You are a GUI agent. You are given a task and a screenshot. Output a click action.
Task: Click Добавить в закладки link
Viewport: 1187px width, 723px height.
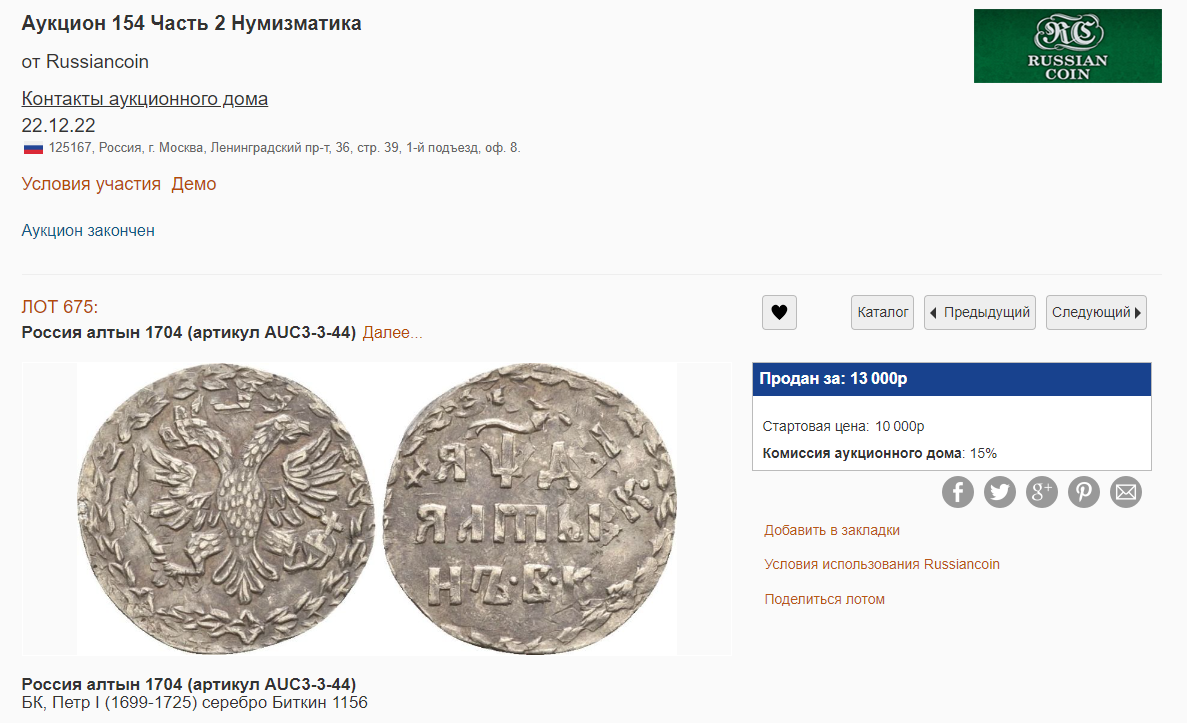click(832, 530)
